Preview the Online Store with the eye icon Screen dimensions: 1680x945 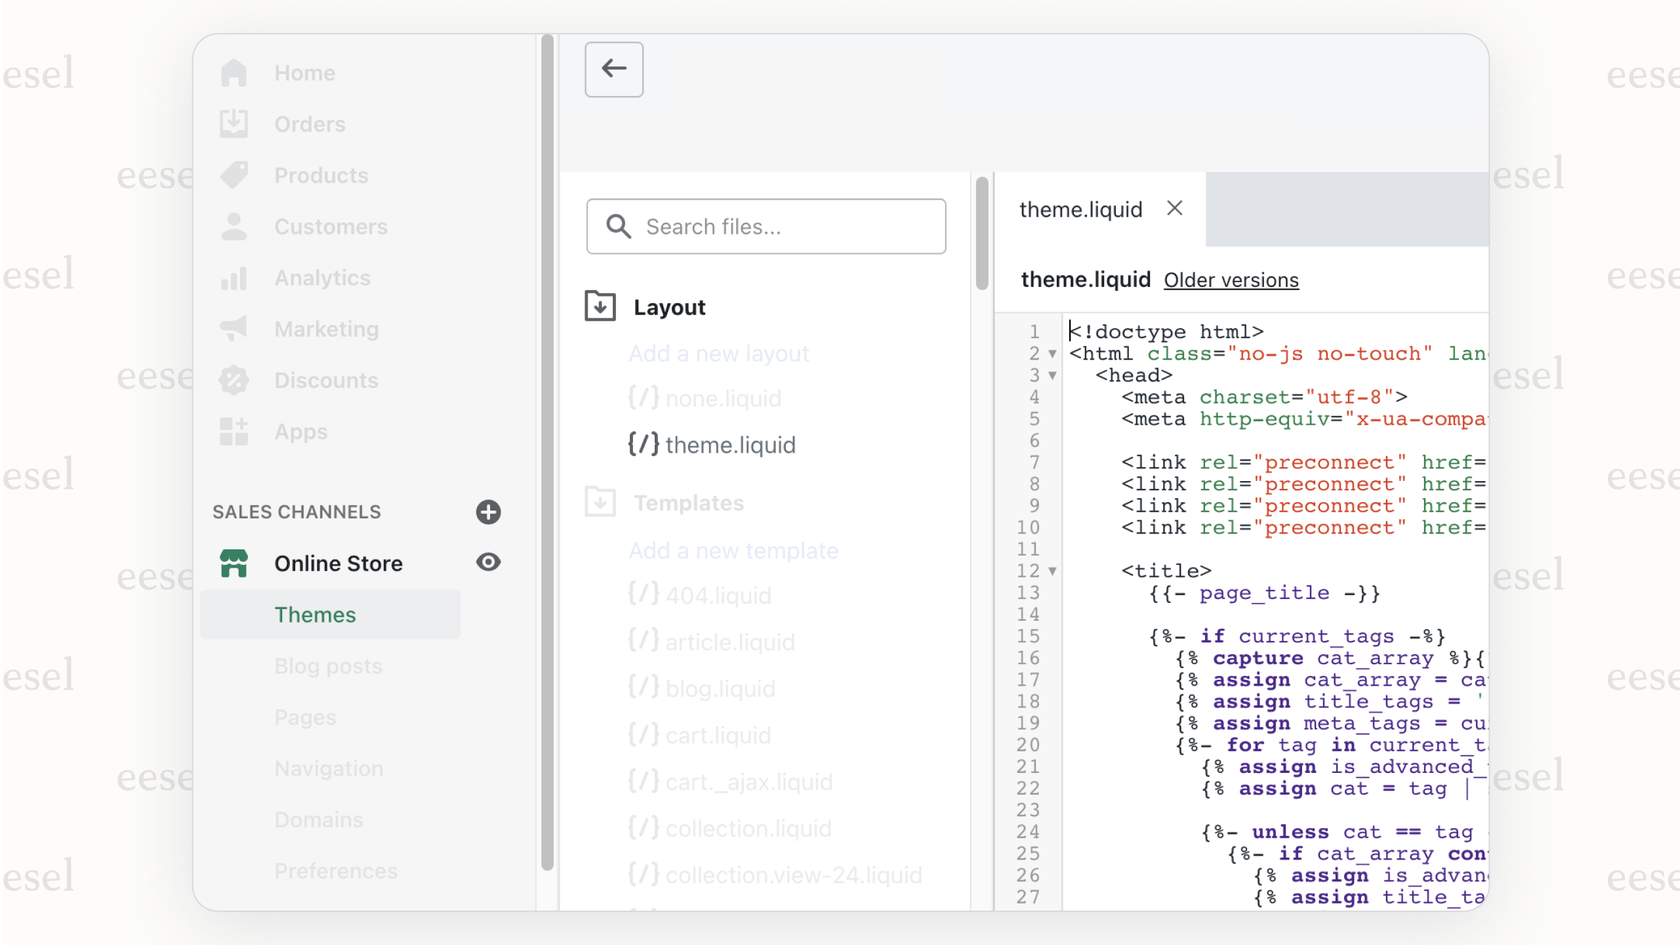tap(488, 563)
